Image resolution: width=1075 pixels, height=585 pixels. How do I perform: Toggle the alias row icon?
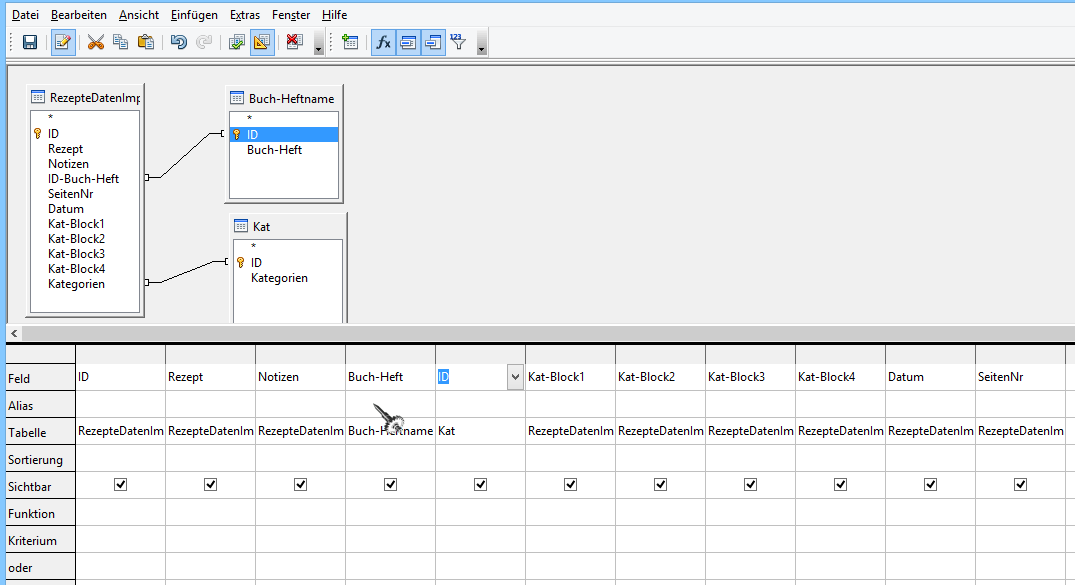point(433,43)
